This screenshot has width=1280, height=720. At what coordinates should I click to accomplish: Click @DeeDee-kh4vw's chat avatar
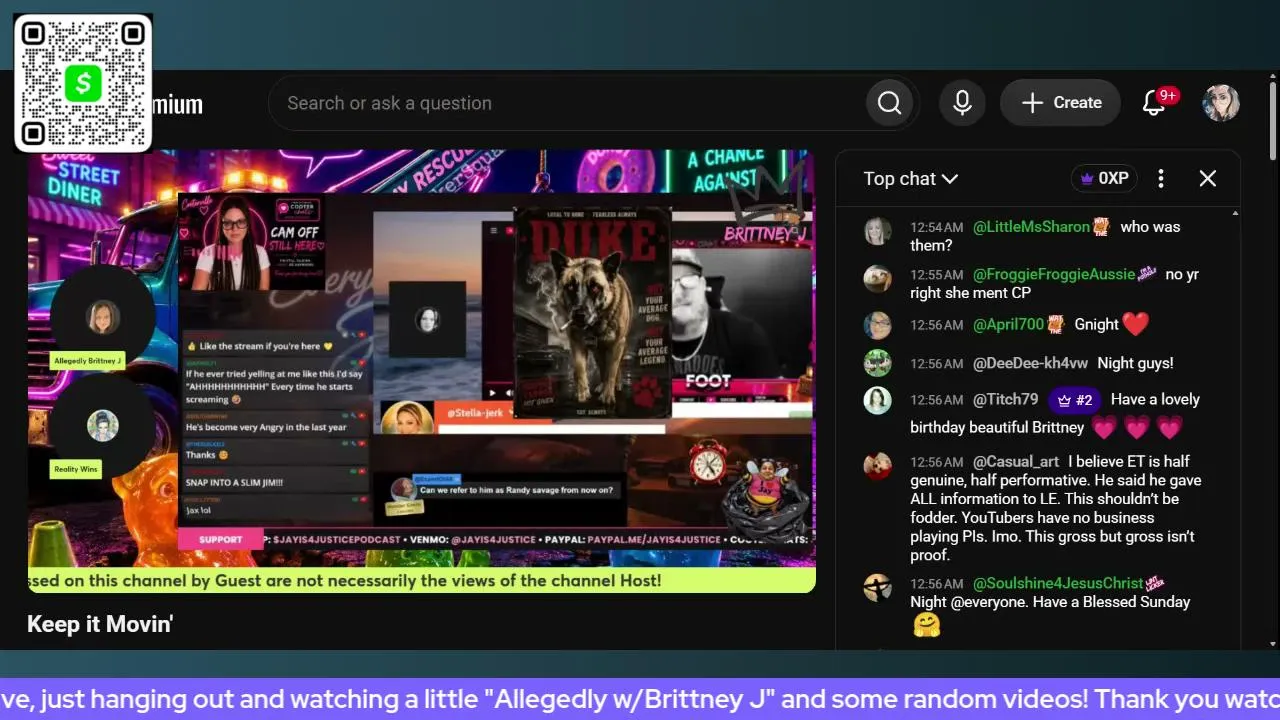tap(877, 362)
